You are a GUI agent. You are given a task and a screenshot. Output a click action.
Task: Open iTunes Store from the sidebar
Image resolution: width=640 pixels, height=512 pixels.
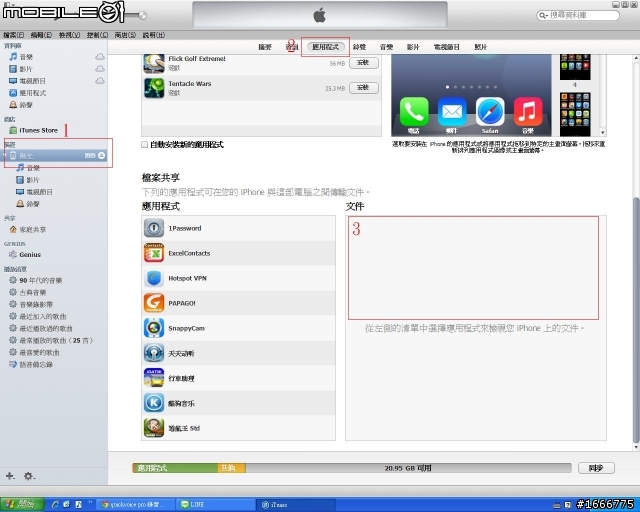coord(38,130)
